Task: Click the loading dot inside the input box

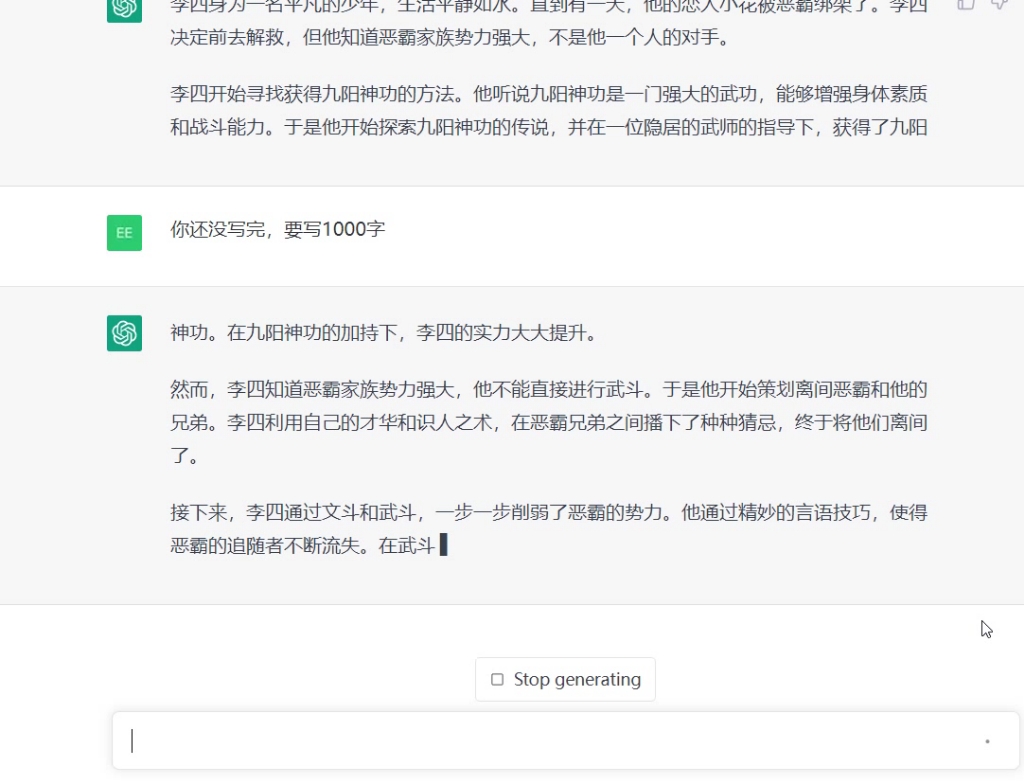Action: click(x=987, y=741)
